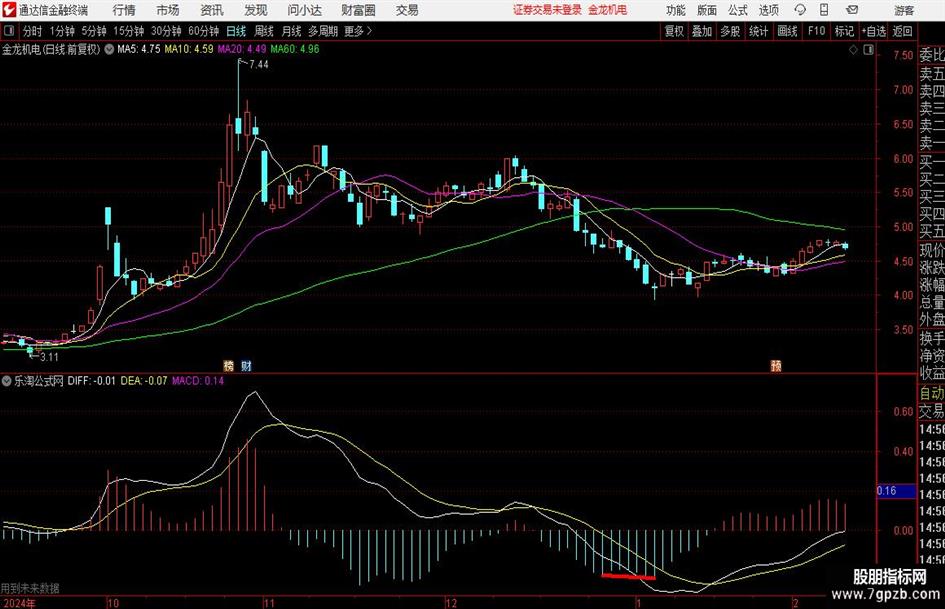Switch to 30分钟 period
945x609 pixels.
(x=166, y=31)
